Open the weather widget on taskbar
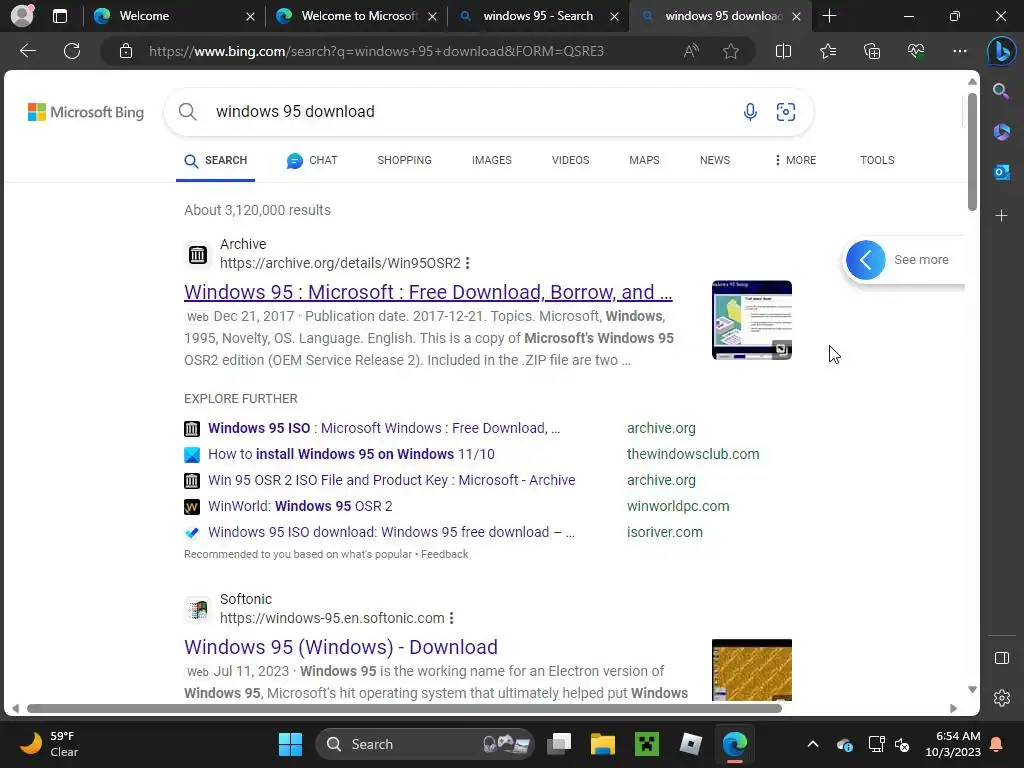 pyautogui.click(x=49, y=744)
